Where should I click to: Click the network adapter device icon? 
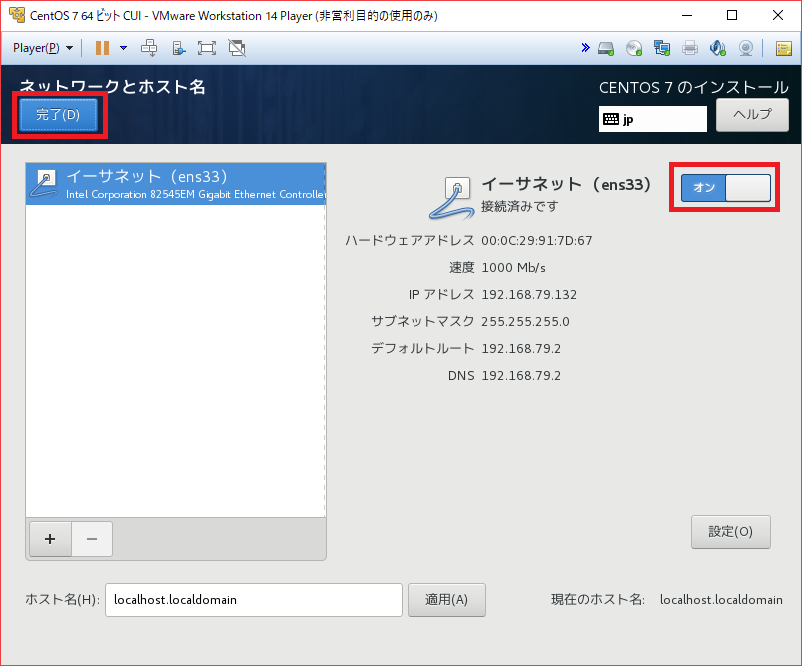coord(662,48)
